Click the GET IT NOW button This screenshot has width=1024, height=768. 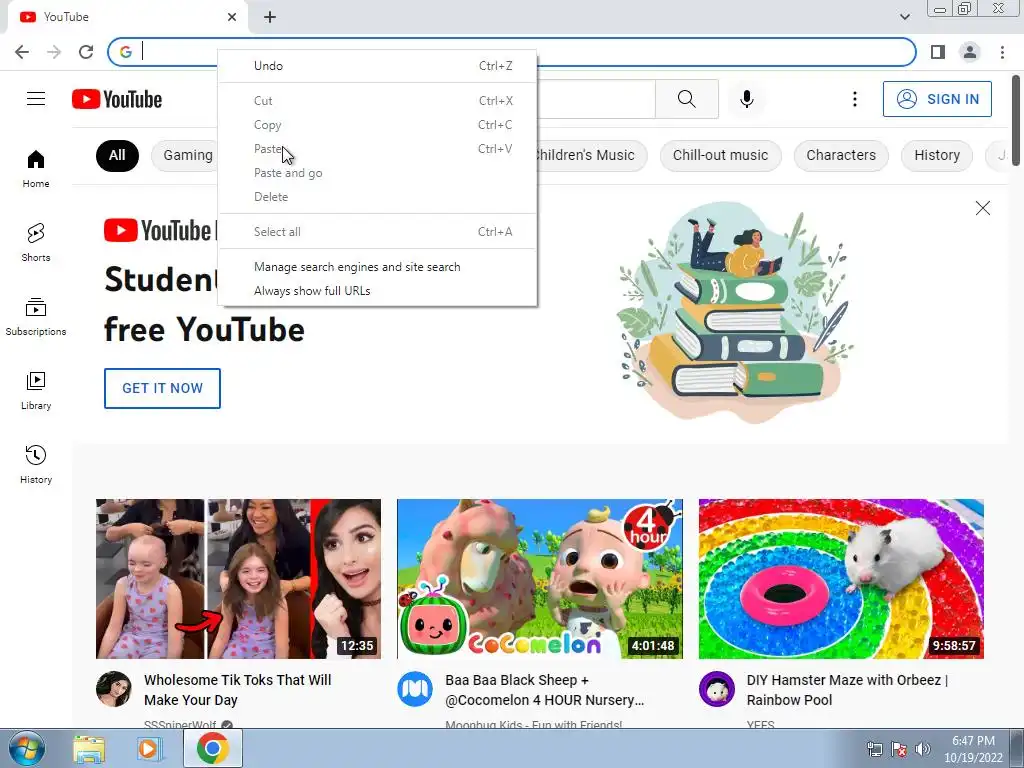pyautogui.click(x=163, y=389)
